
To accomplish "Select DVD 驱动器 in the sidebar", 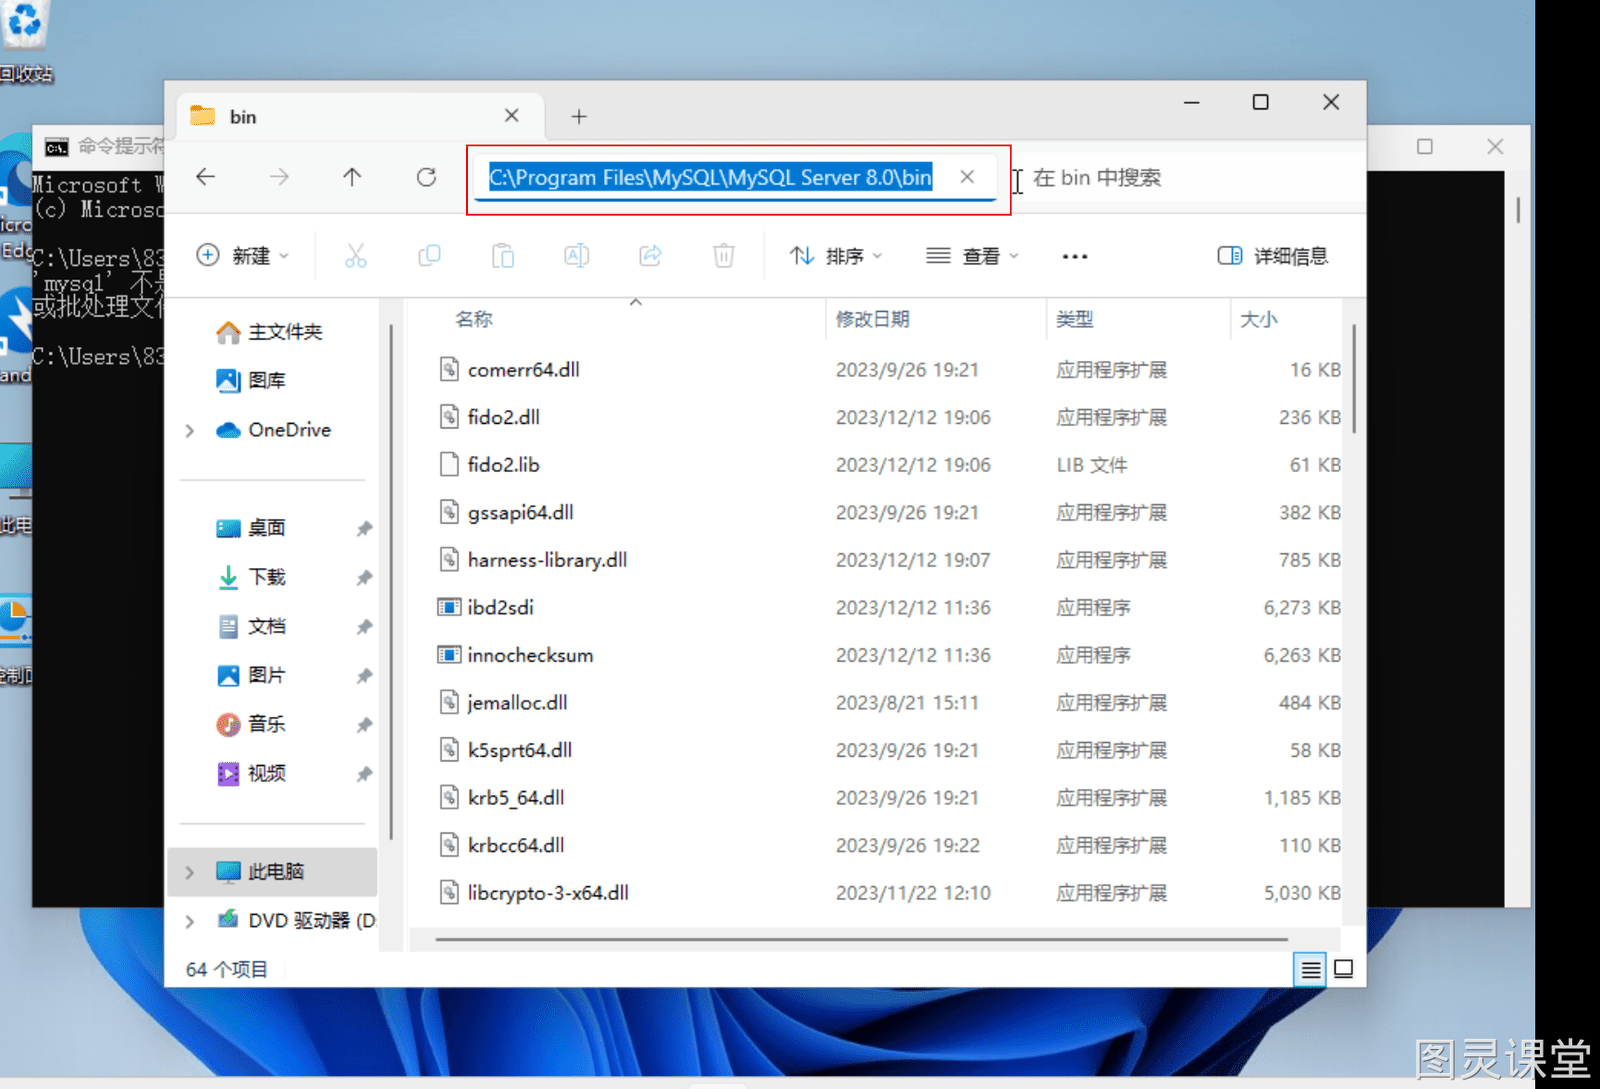I will 297,921.
